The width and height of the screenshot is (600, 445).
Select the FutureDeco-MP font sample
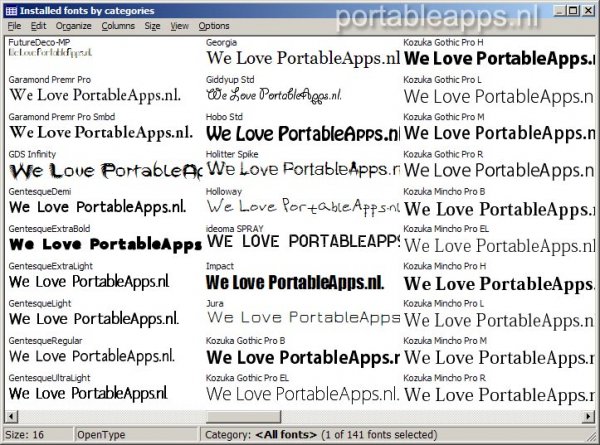click(60, 52)
